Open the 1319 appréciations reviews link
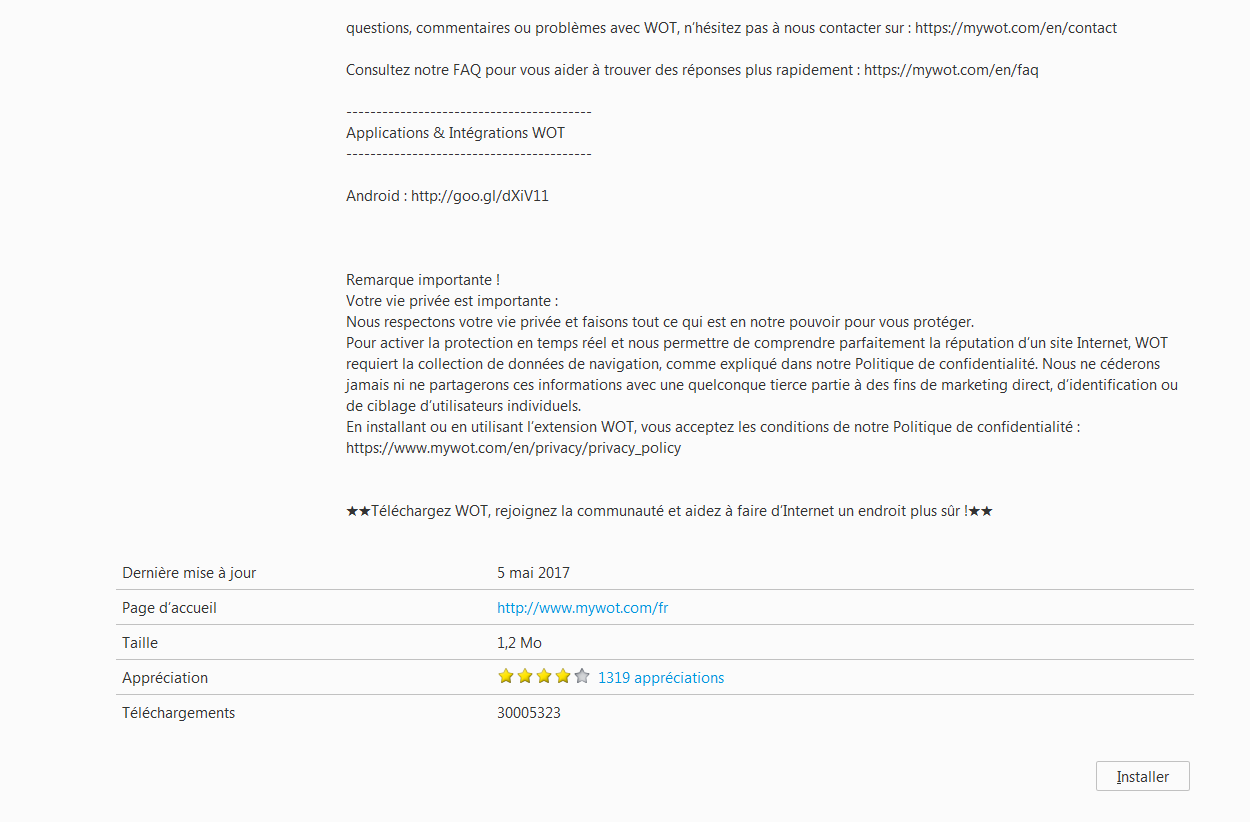The width and height of the screenshot is (1250, 822). (x=661, y=677)
